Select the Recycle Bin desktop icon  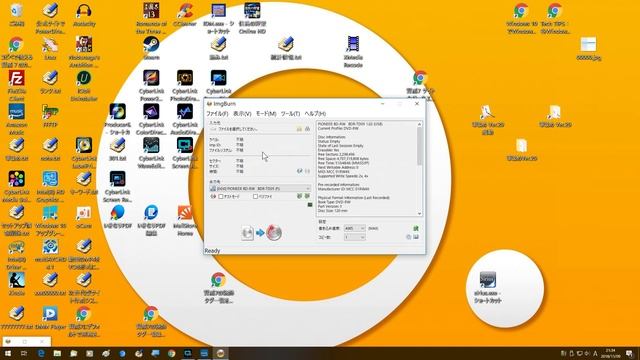pos(16,16)
